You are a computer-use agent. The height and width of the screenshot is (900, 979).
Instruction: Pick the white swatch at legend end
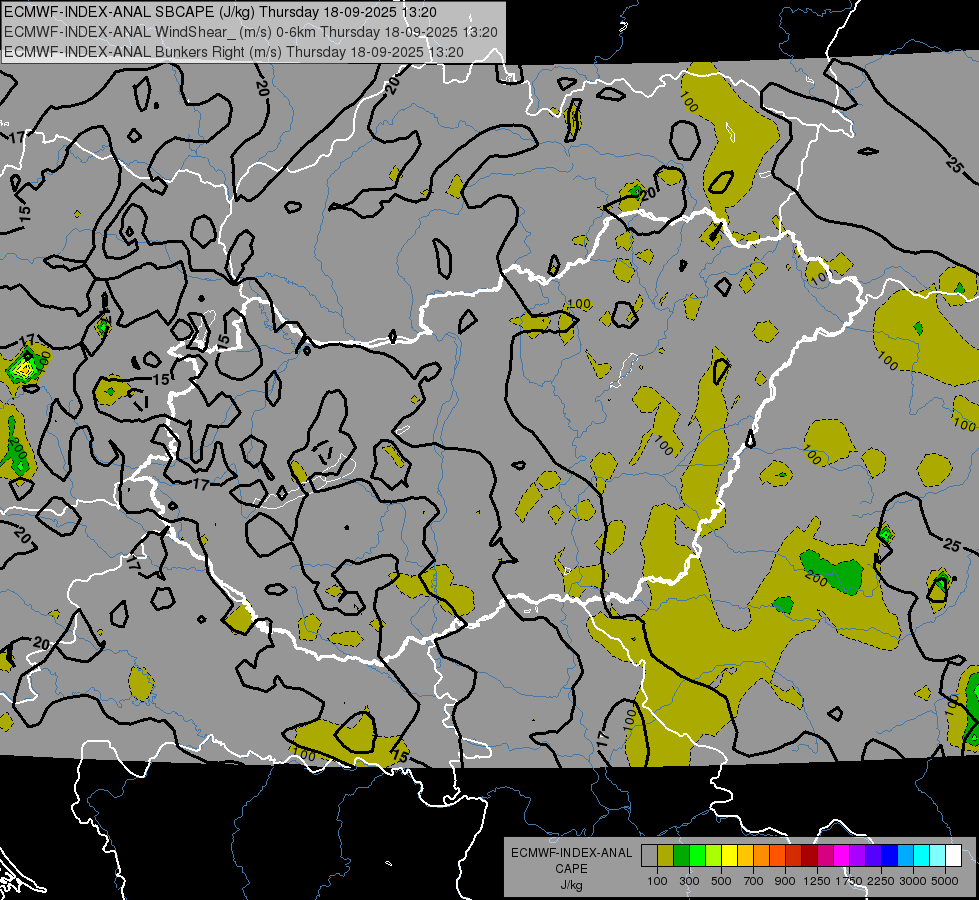953,855
